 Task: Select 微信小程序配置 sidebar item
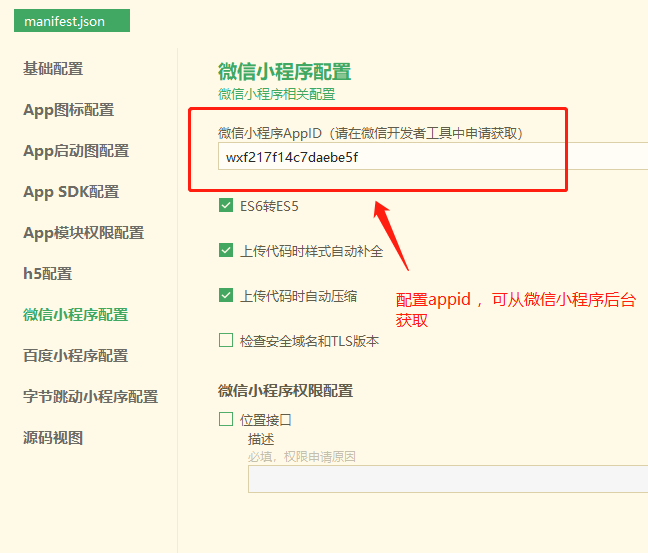[76, 315]
